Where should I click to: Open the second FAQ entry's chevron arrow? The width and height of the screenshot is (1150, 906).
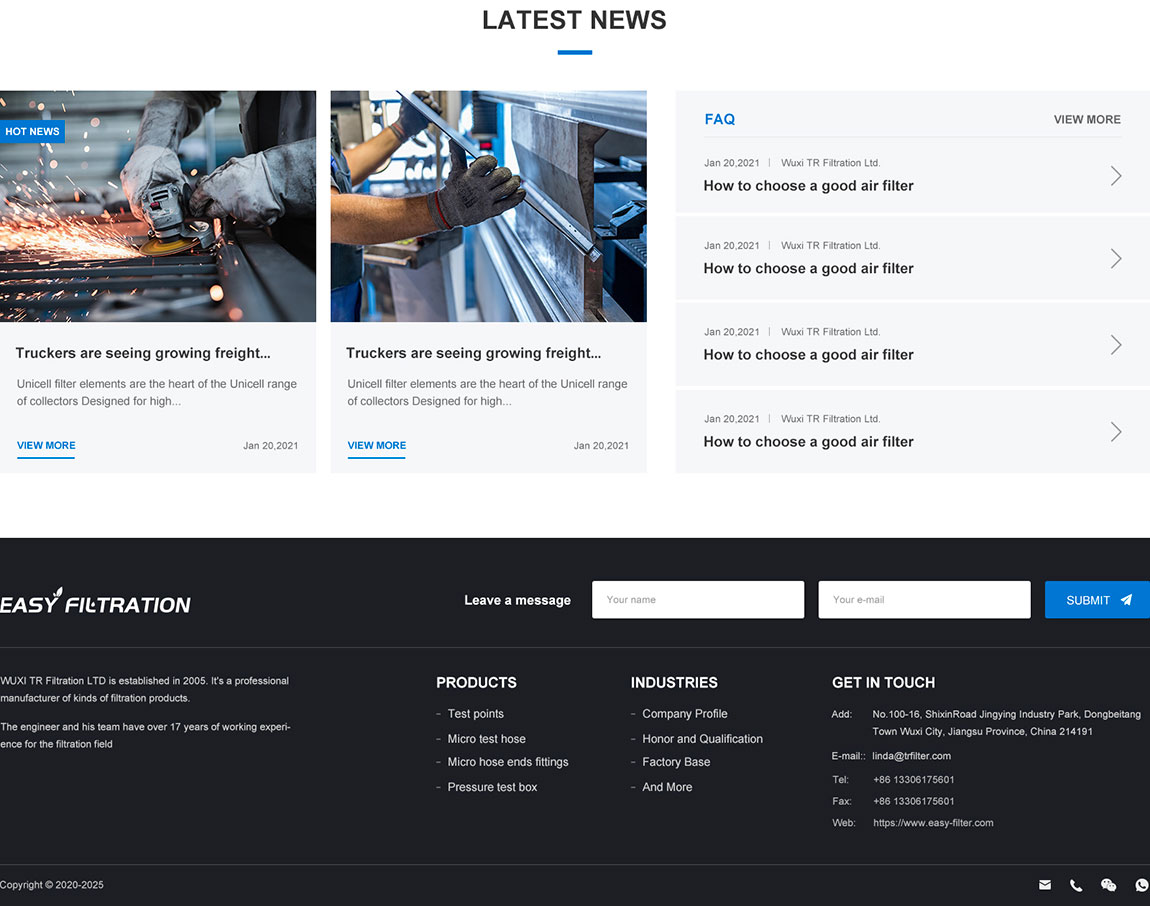click(x=1116, y=259)
